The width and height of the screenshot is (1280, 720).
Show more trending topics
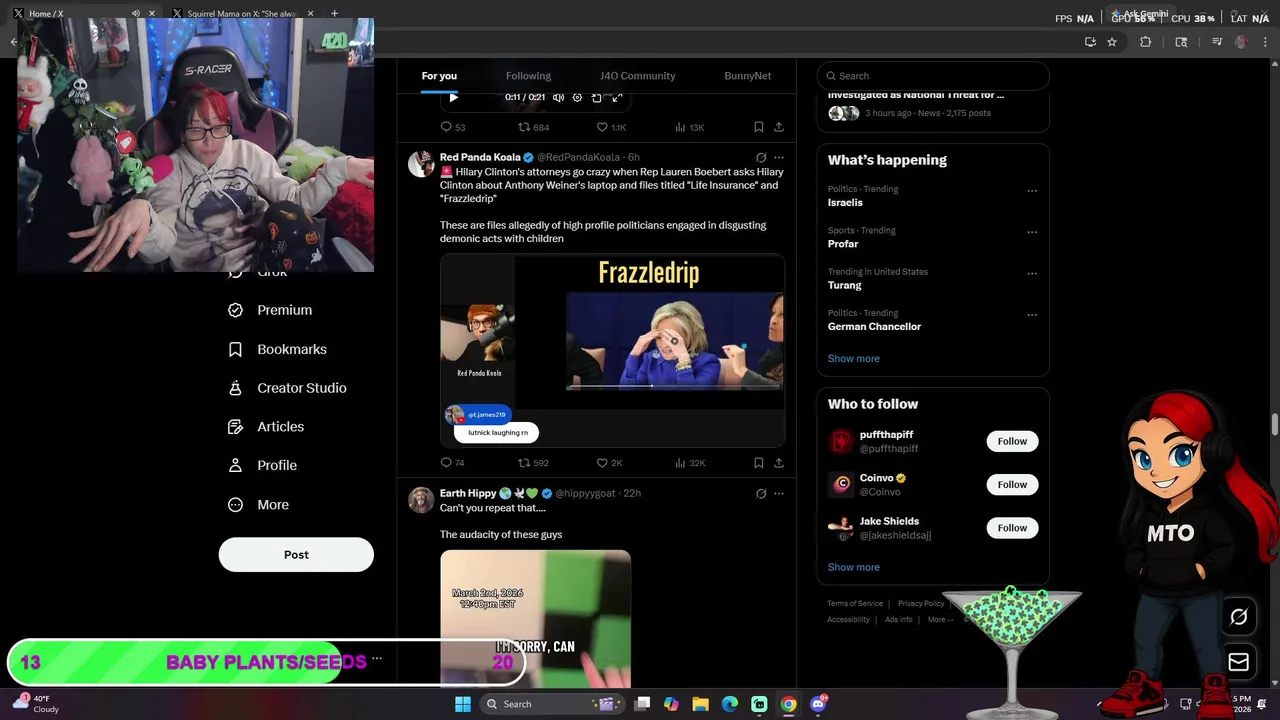[x=854, y=358]
